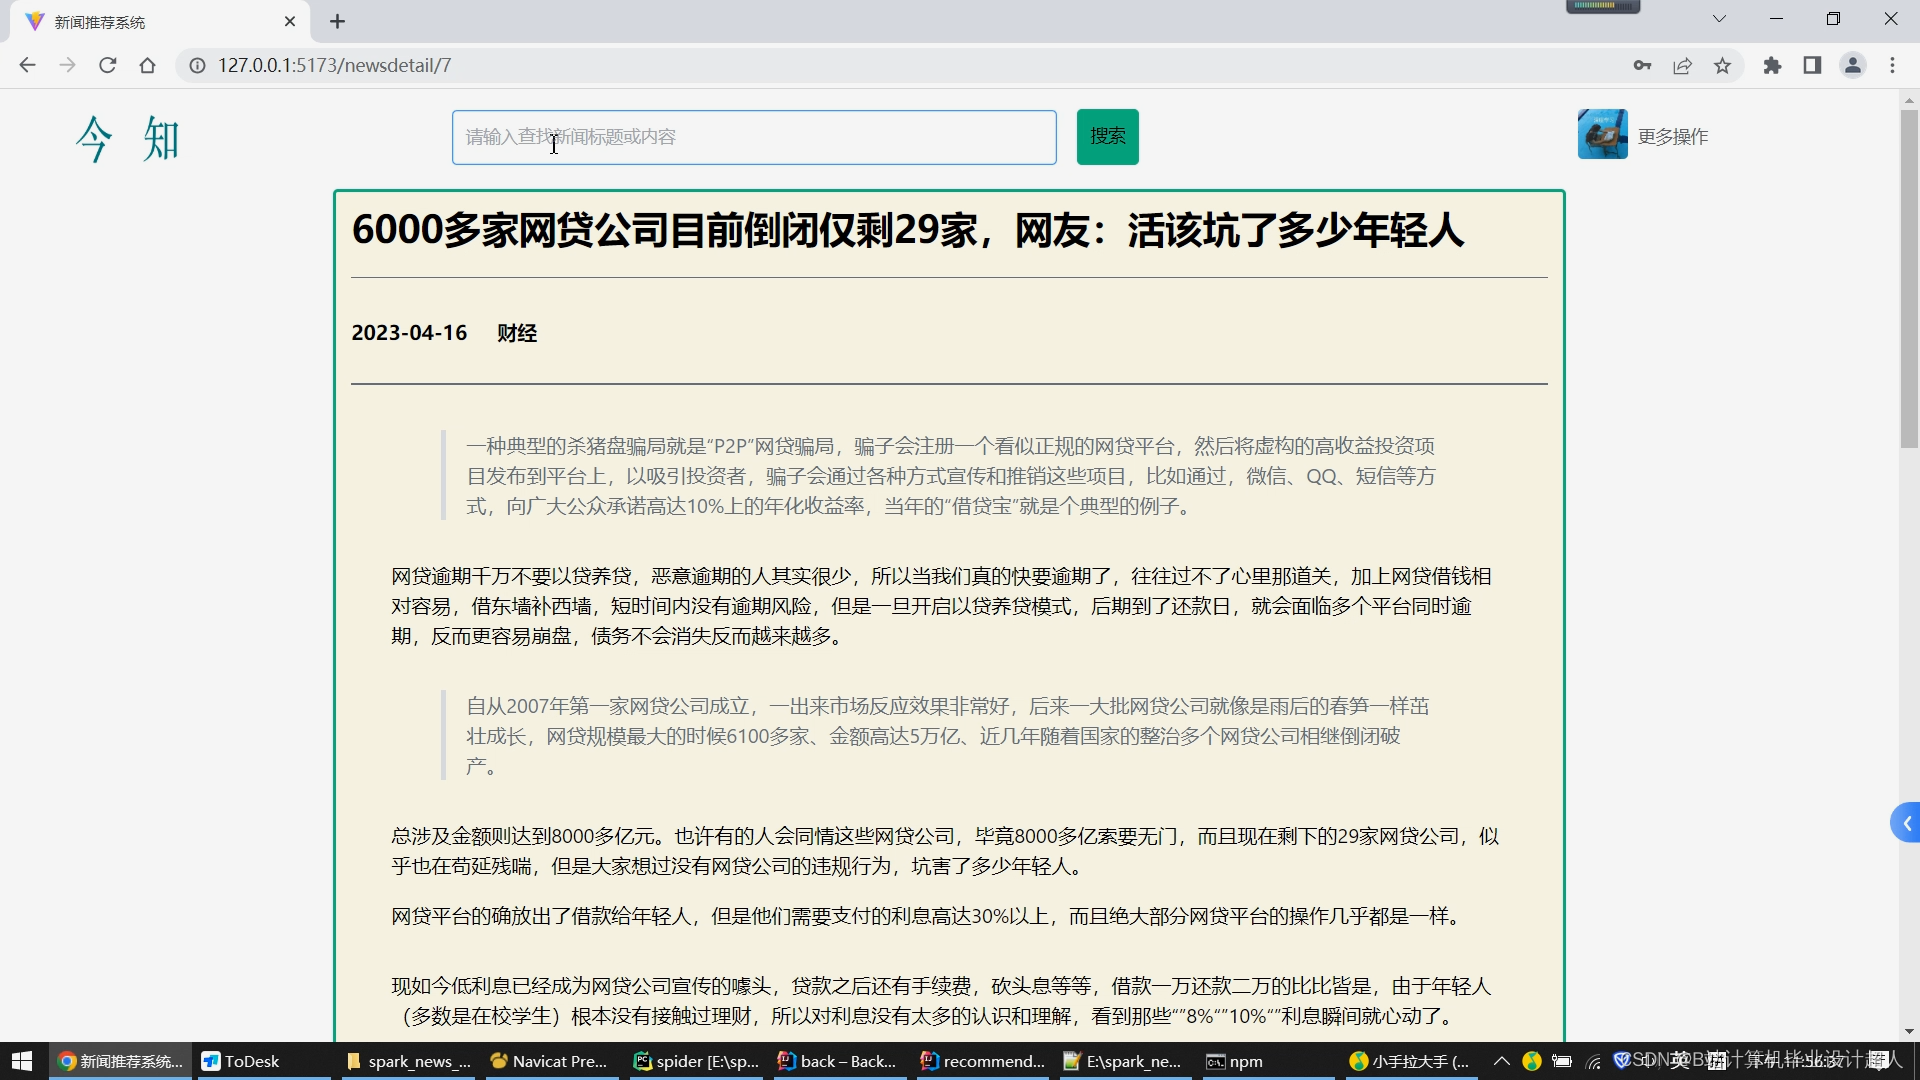This screenshot has width=1920, height=1080.
Task: Open user avatar thumbnail menu
Action: coord(1602,135)
